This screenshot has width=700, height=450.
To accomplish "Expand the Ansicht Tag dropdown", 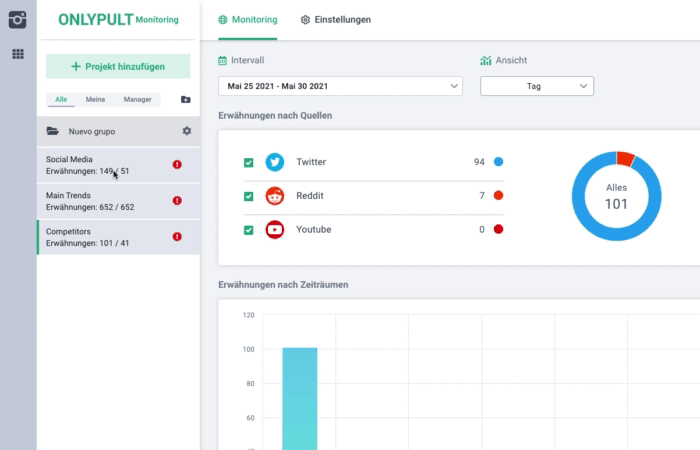I will (x=537, y=86).
